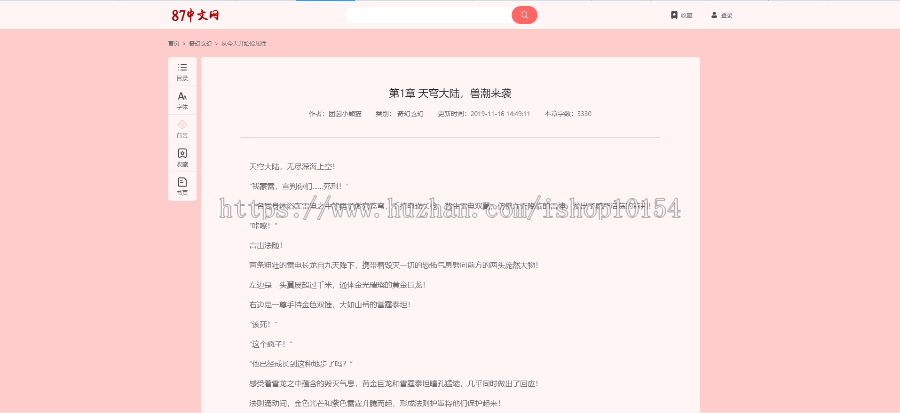Click chapter title 第1章 天穹大陆

click(450, 93)
